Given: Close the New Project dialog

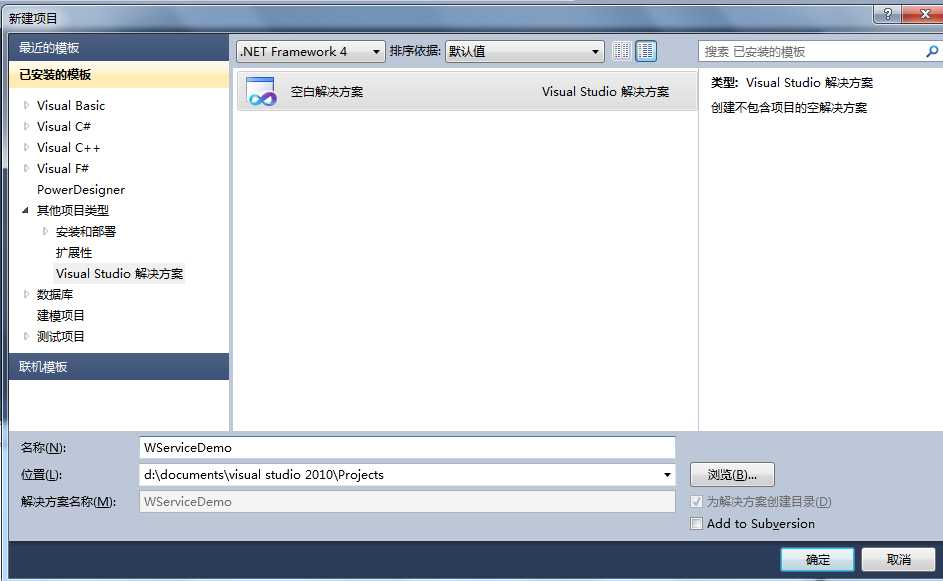Looking at the screenshot, I should [925, 14].
